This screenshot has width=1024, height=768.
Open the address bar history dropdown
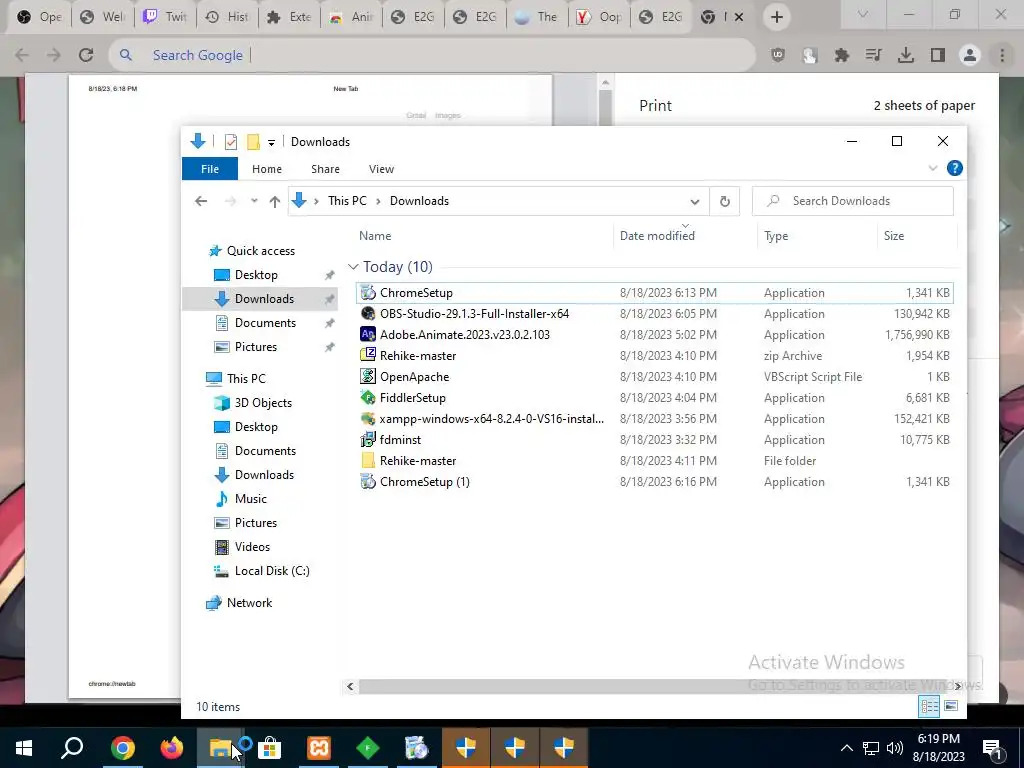pyautogui.click(x=694, y=201)
